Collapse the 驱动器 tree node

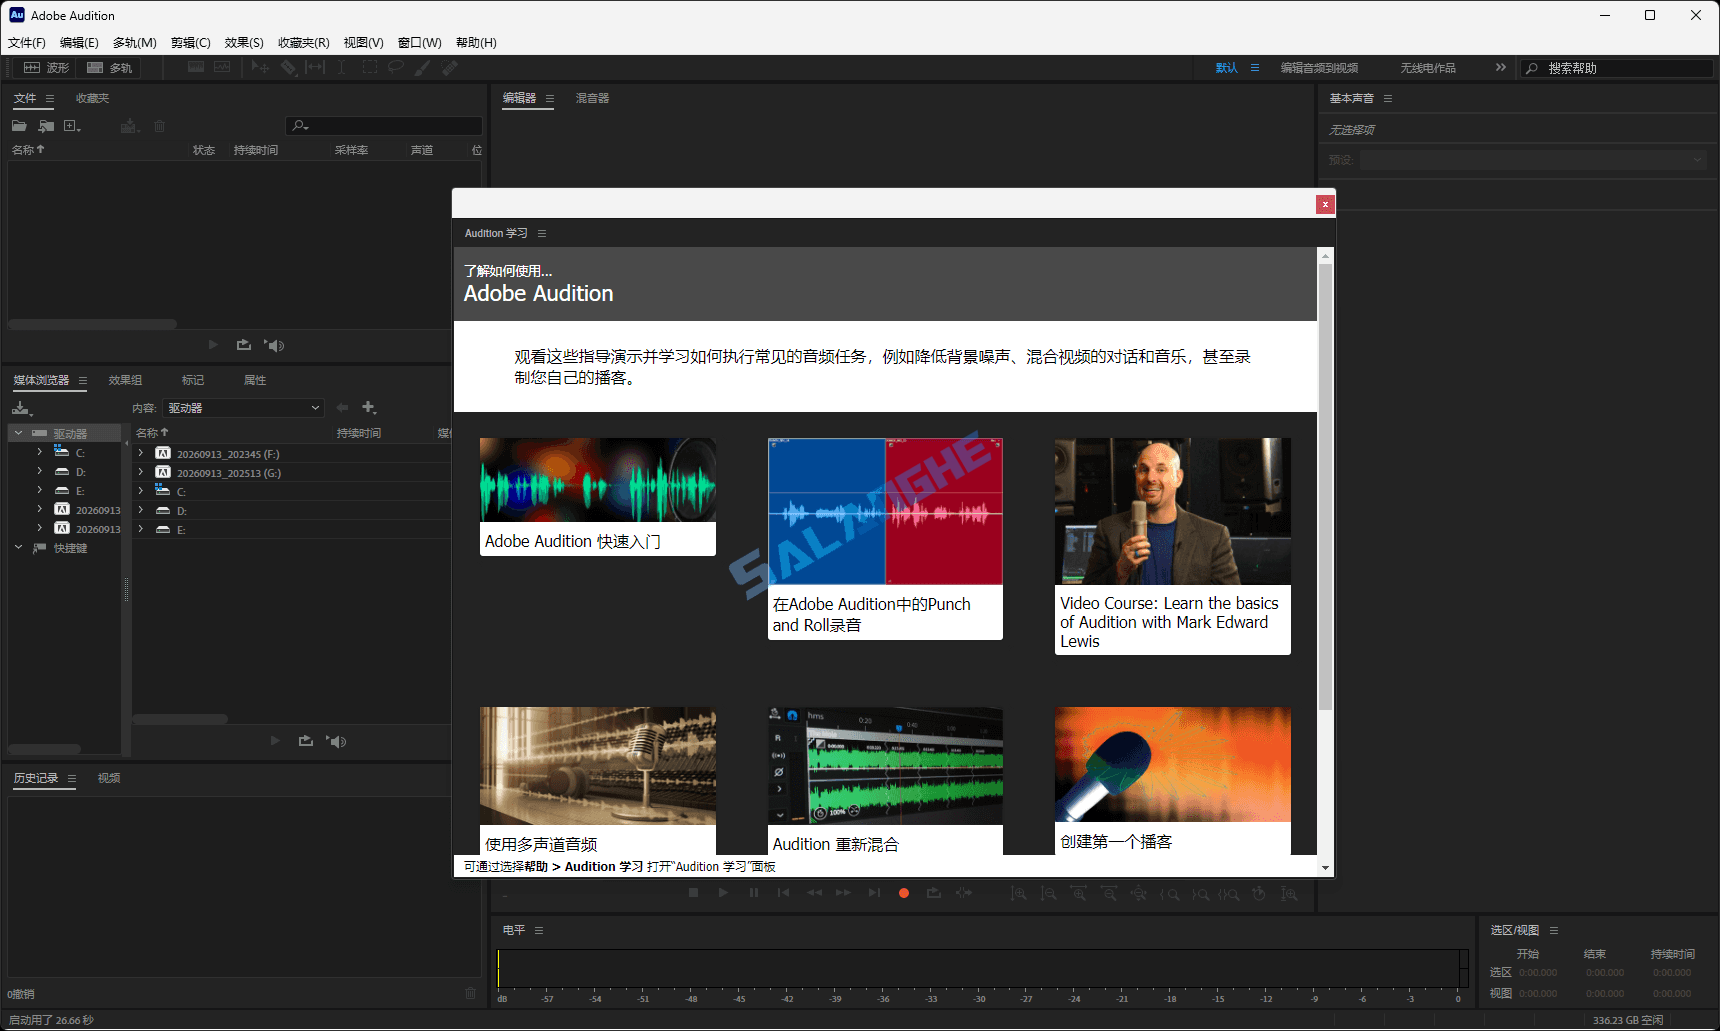coord(18,433)
